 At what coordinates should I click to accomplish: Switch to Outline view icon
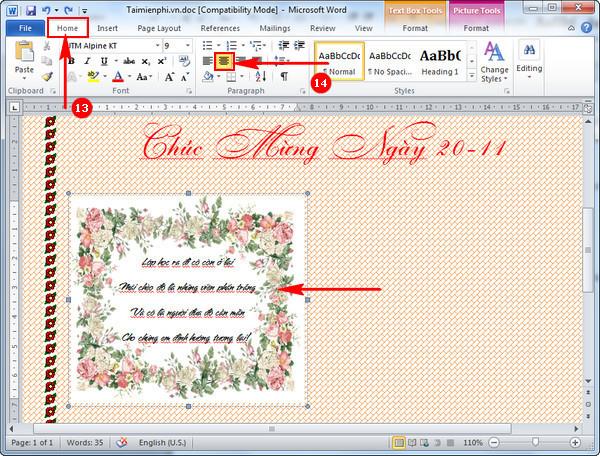437,443
